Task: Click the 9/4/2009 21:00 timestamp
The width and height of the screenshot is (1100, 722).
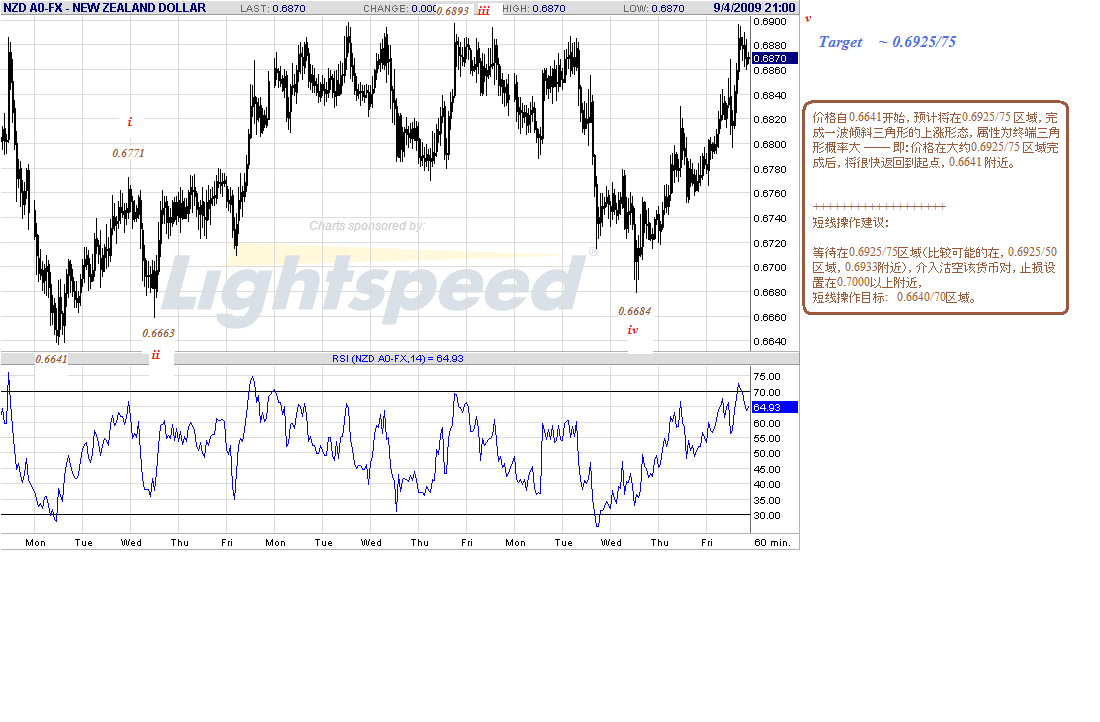Action: tap(754, 8)
